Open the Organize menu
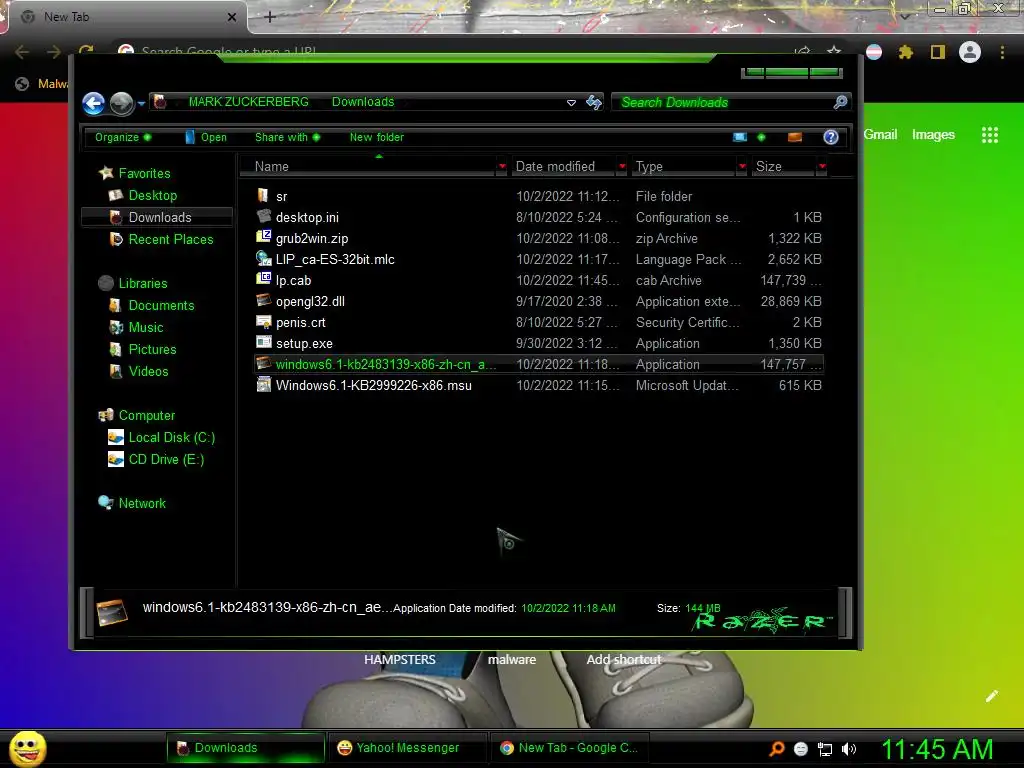 tap(123, 137)
